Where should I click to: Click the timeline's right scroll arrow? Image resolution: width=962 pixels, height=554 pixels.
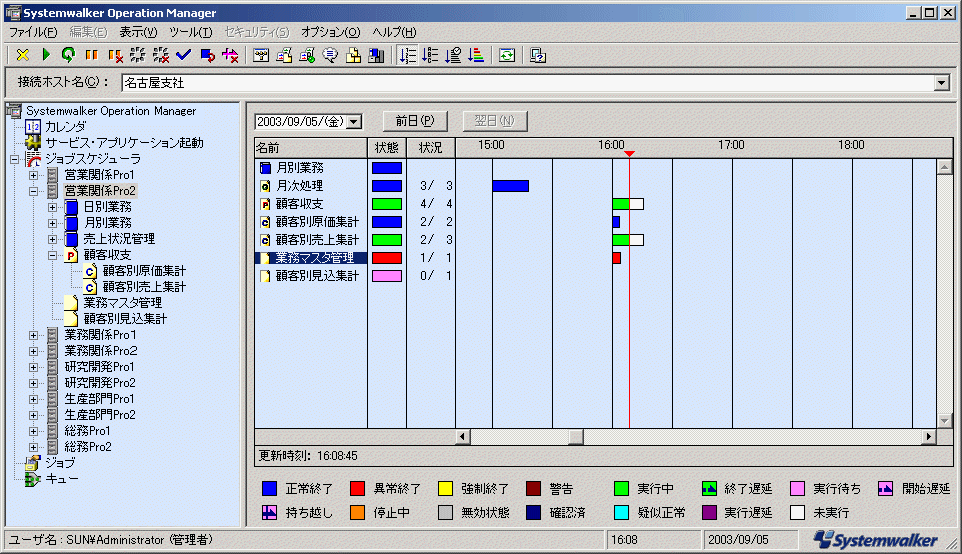(x=929, y=436)
